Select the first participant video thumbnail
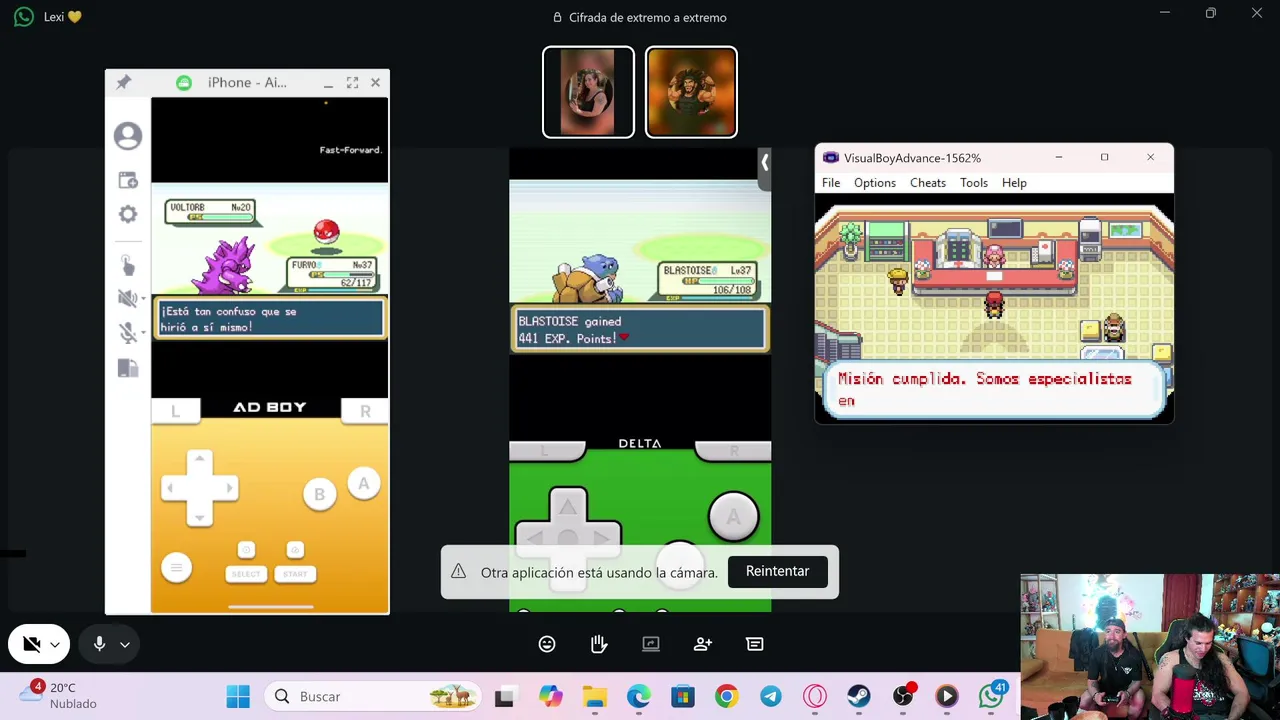This screenshot has width=1280, height=720. click(x=588, y=92)
